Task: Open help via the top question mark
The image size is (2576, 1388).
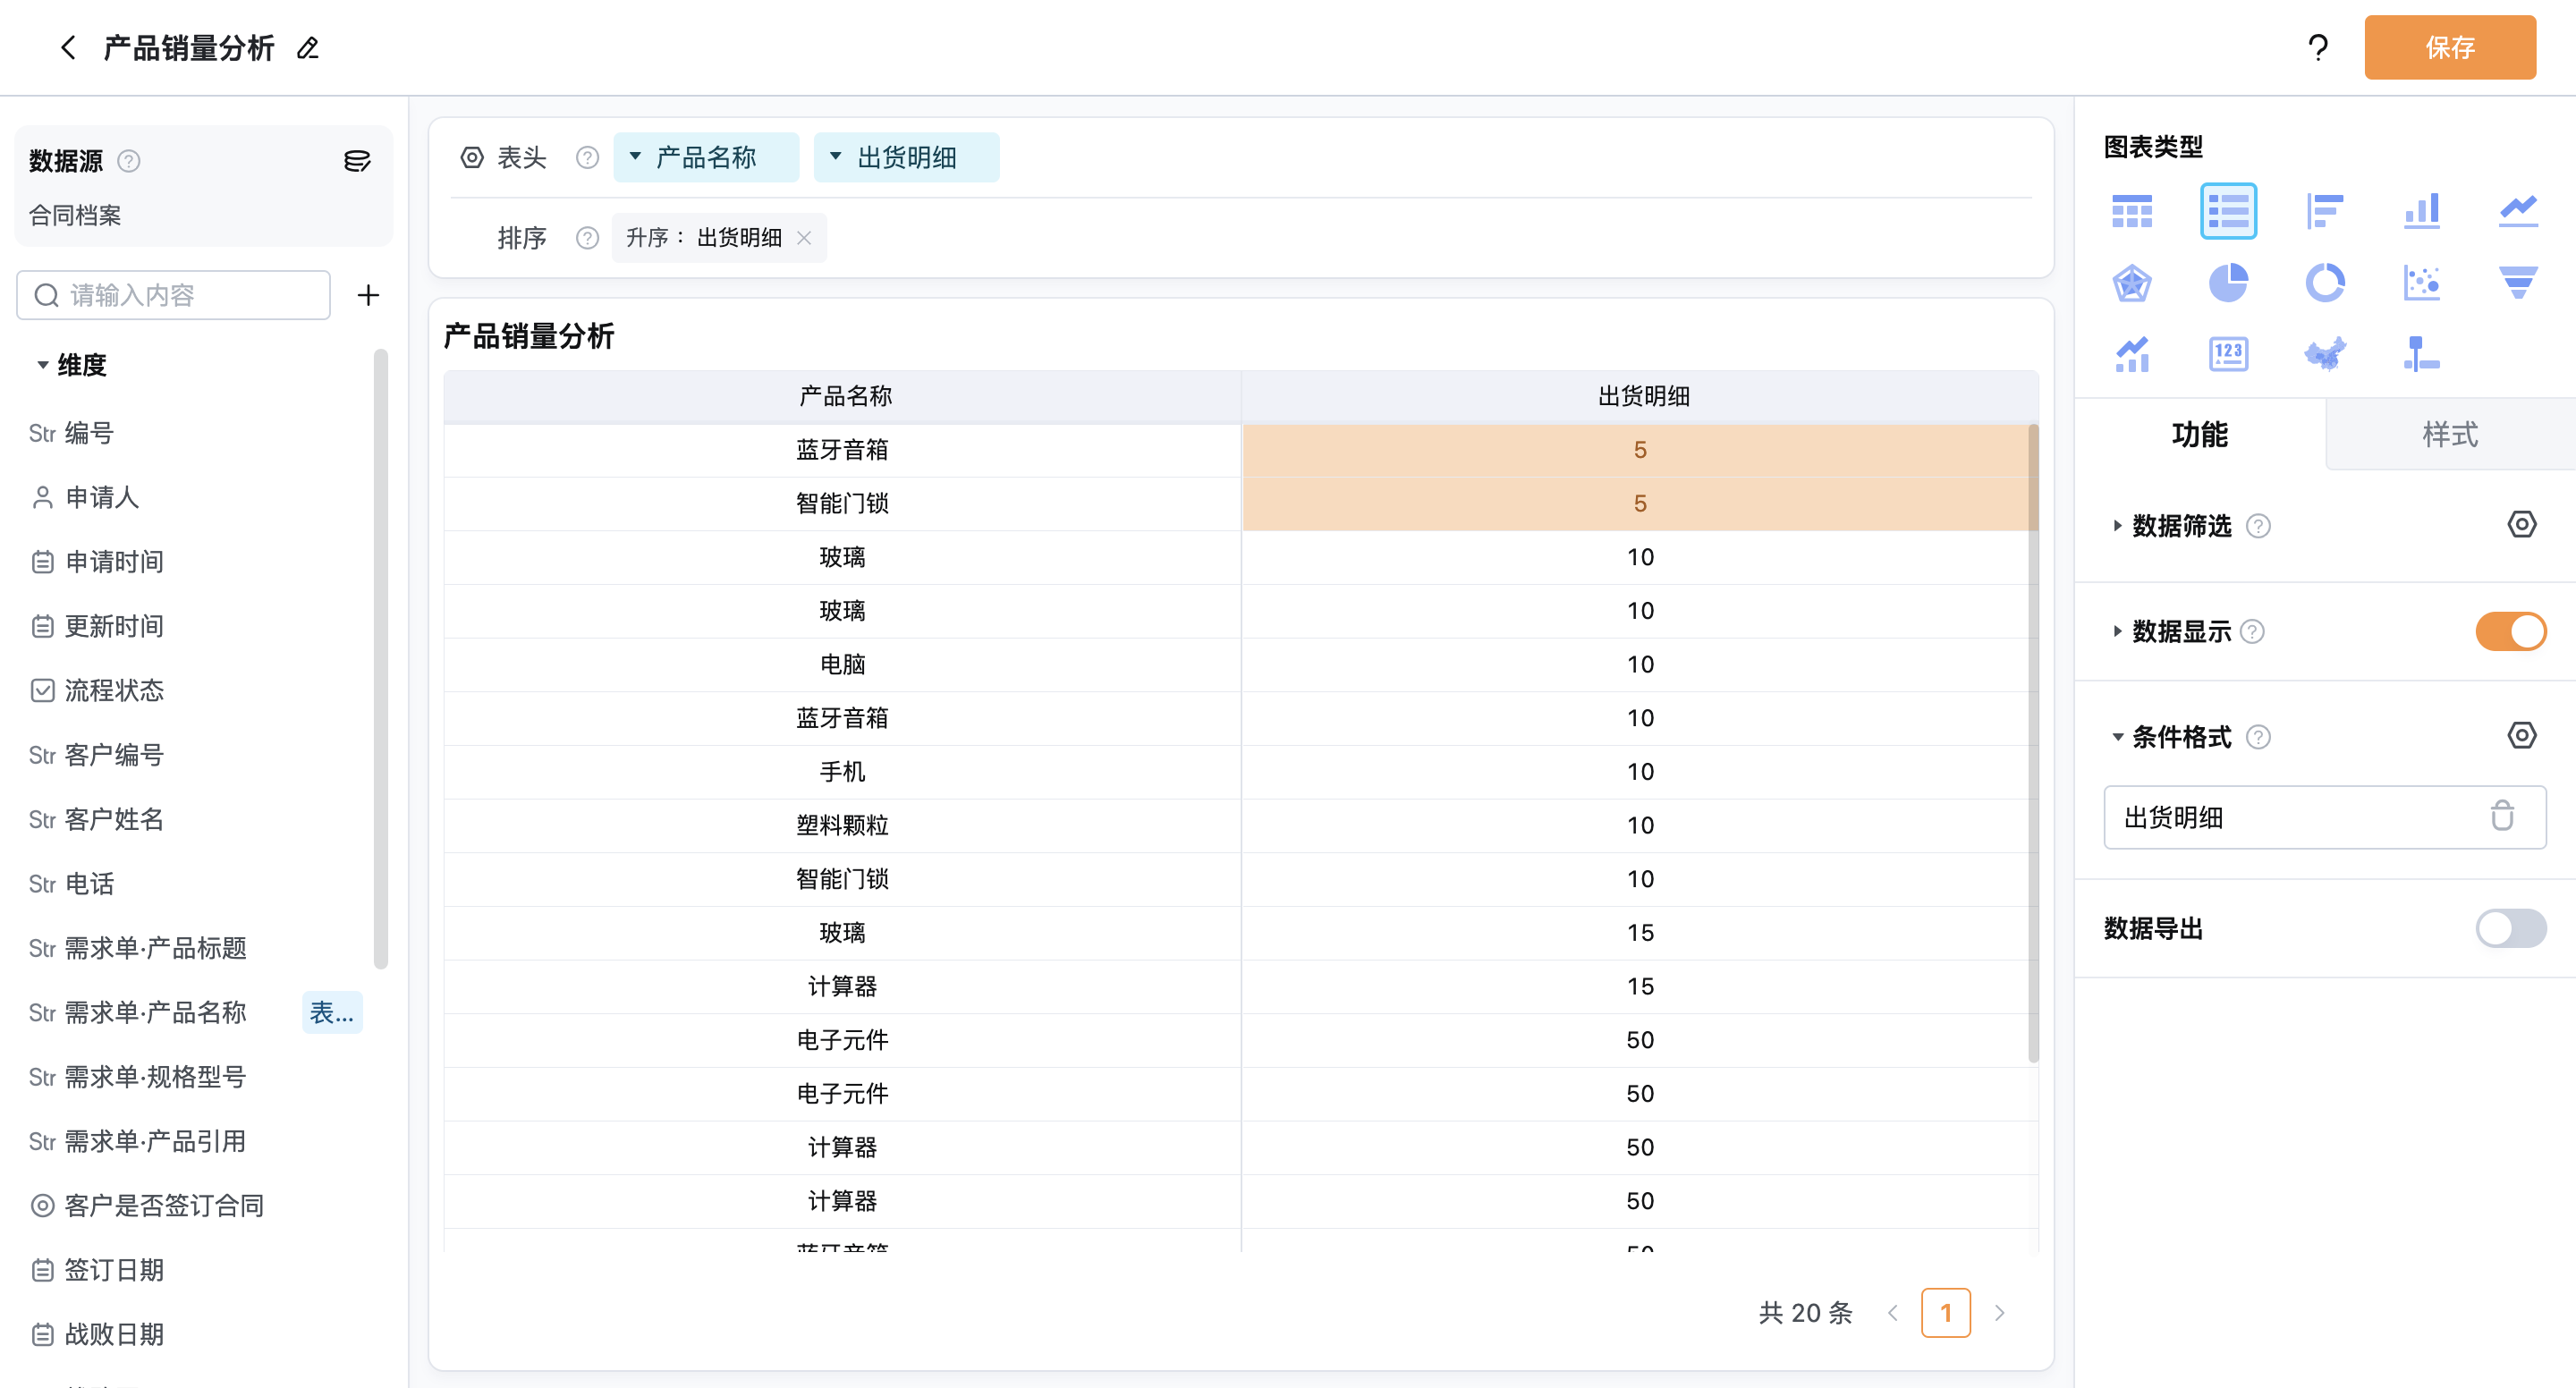Action: (x=2318, y=47)
